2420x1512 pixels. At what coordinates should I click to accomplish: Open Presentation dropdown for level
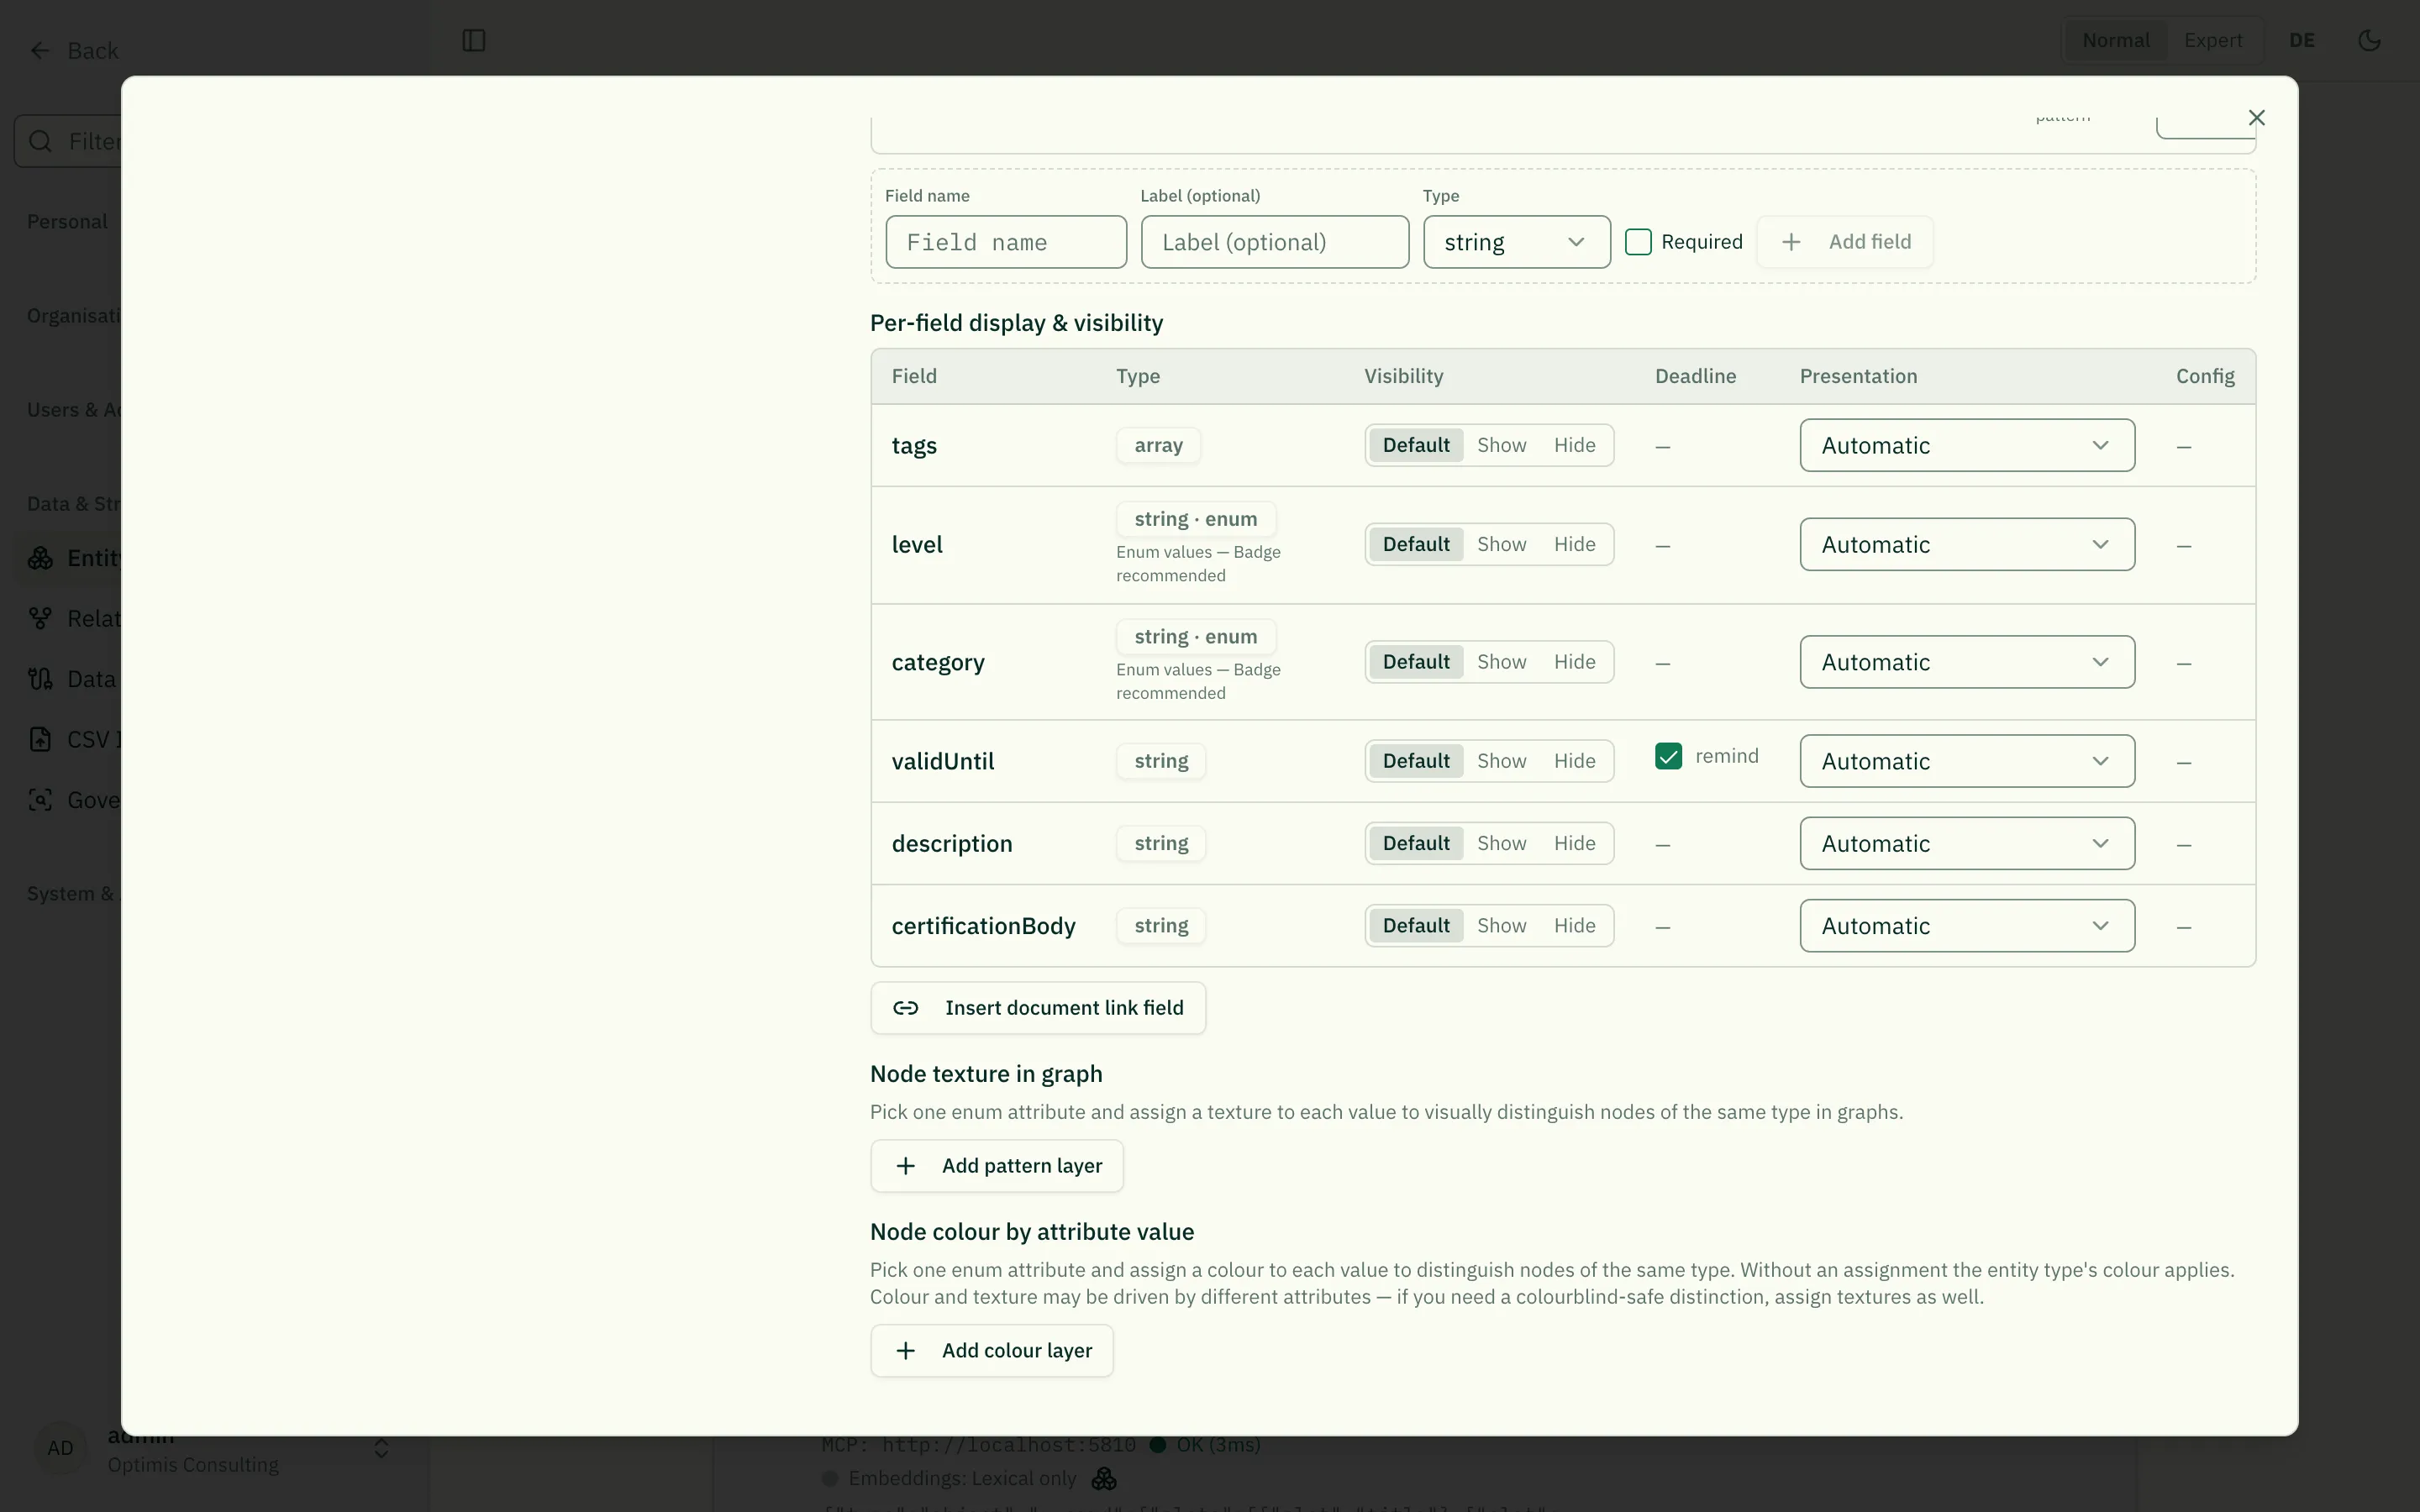1967,544
